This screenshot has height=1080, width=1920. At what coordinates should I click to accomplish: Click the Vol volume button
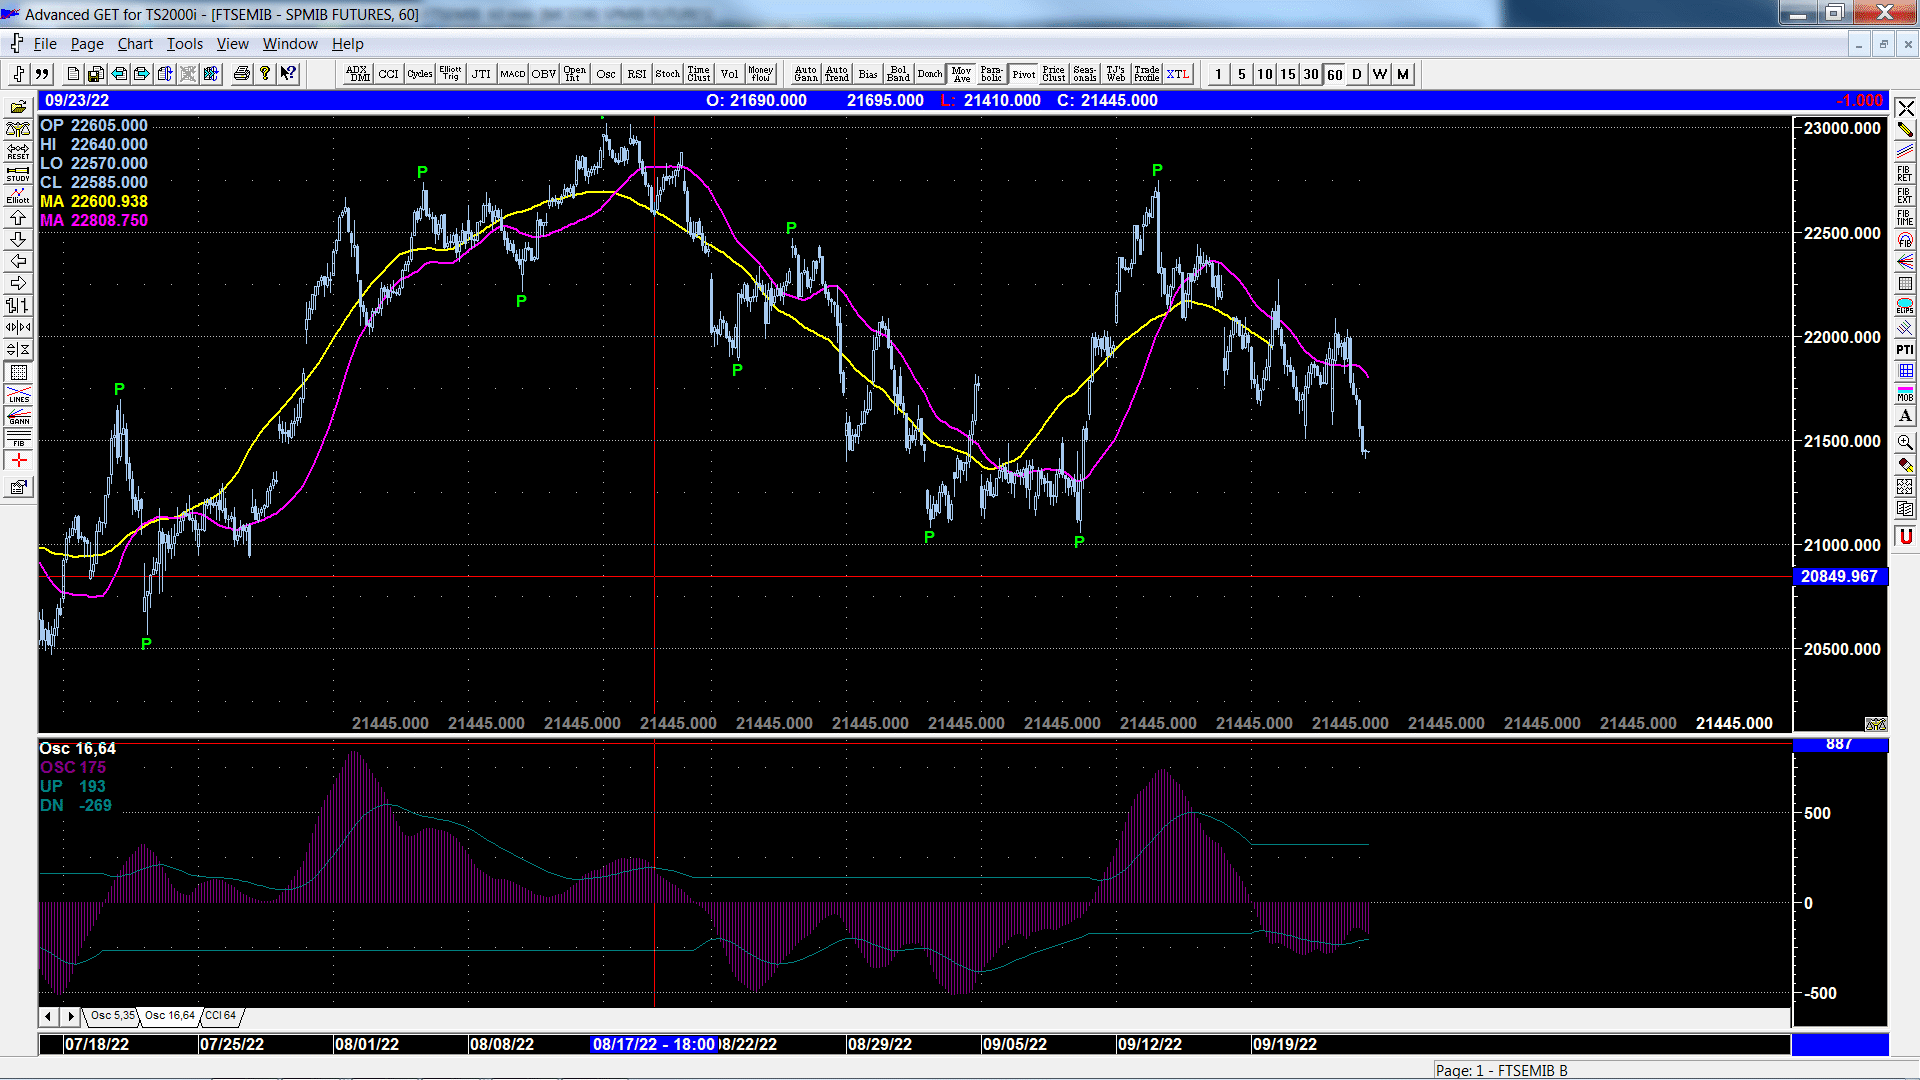coord(730,74)
